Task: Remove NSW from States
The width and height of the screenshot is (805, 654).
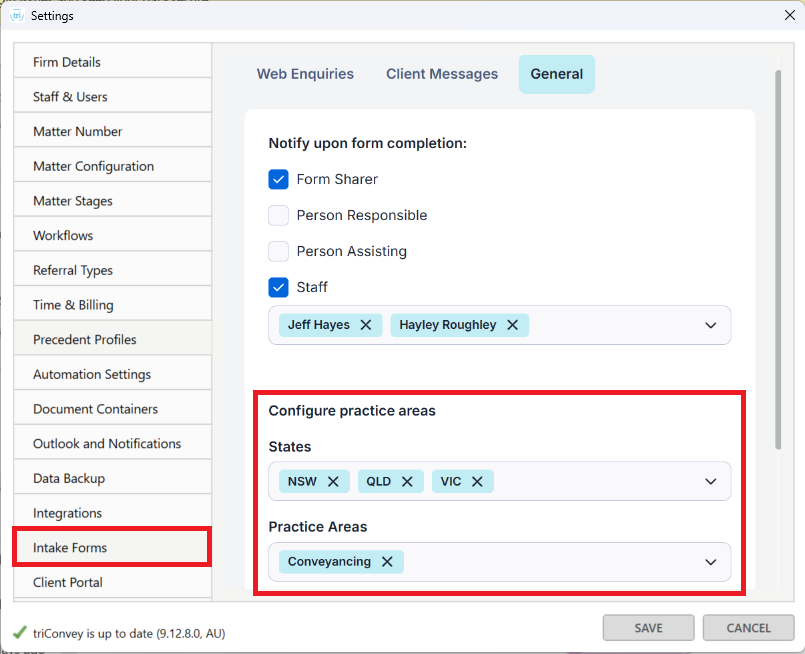Action: (333, 481)
